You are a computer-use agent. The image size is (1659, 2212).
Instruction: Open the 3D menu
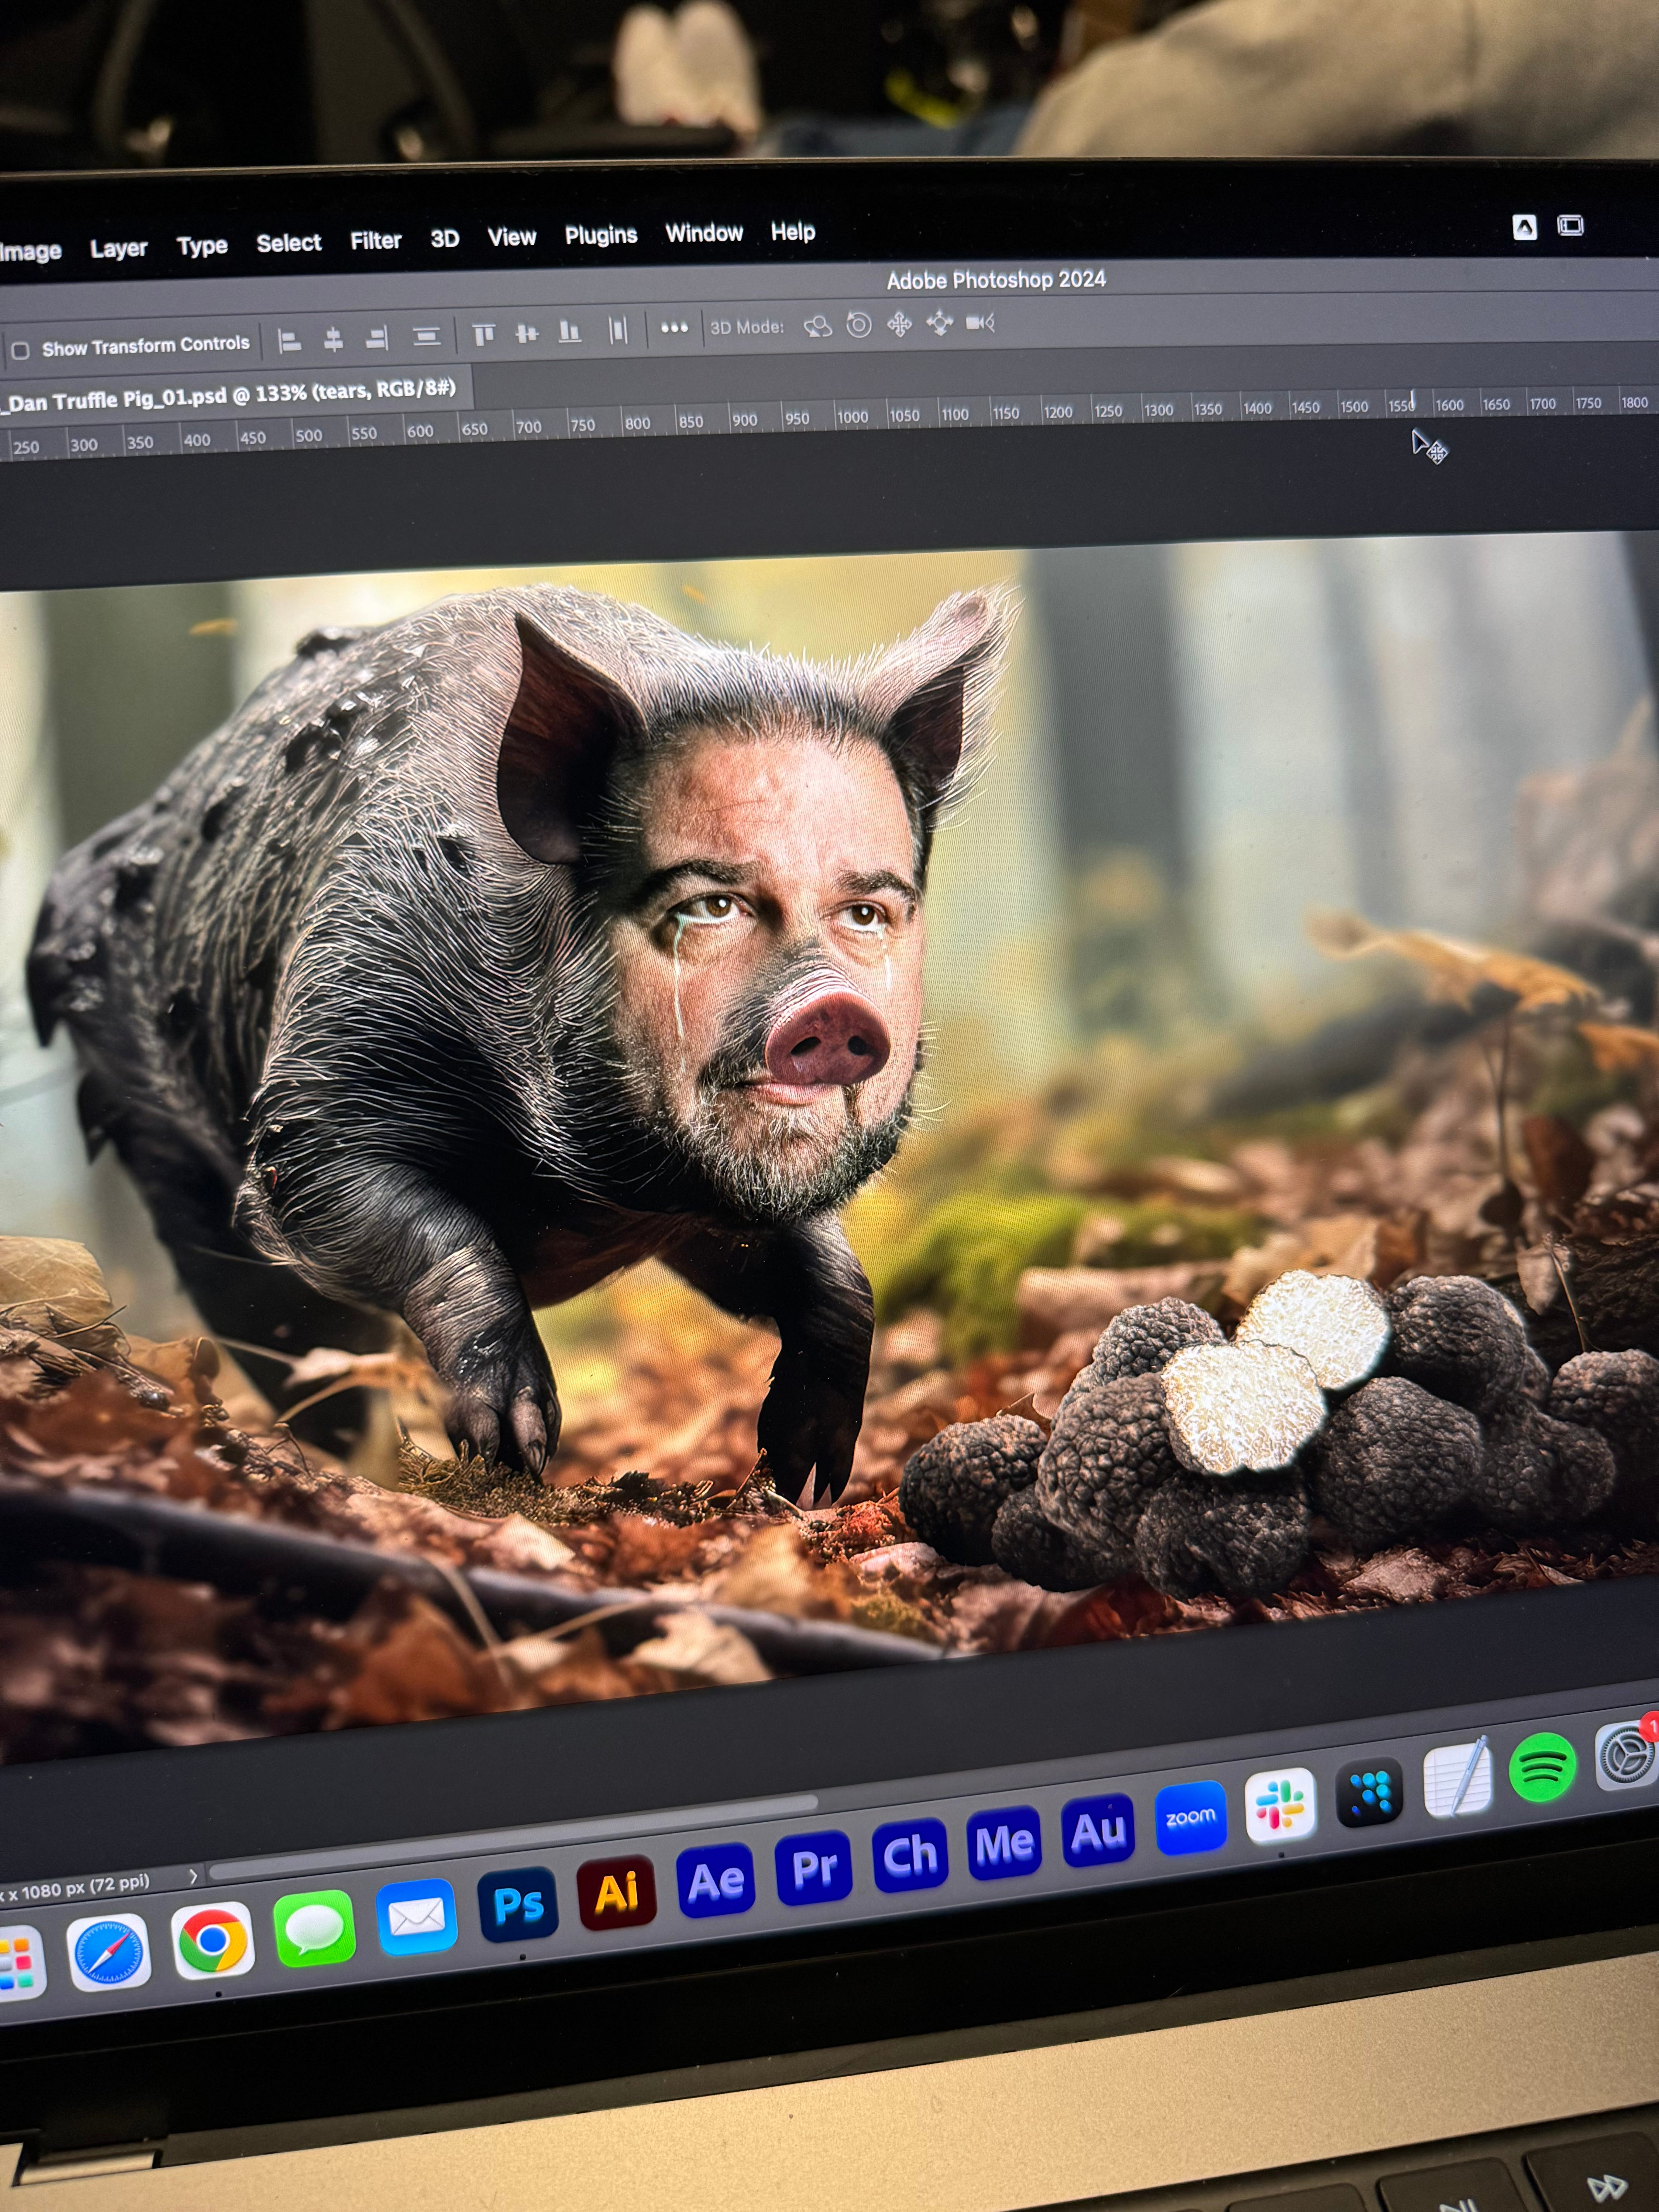[445, 239]
